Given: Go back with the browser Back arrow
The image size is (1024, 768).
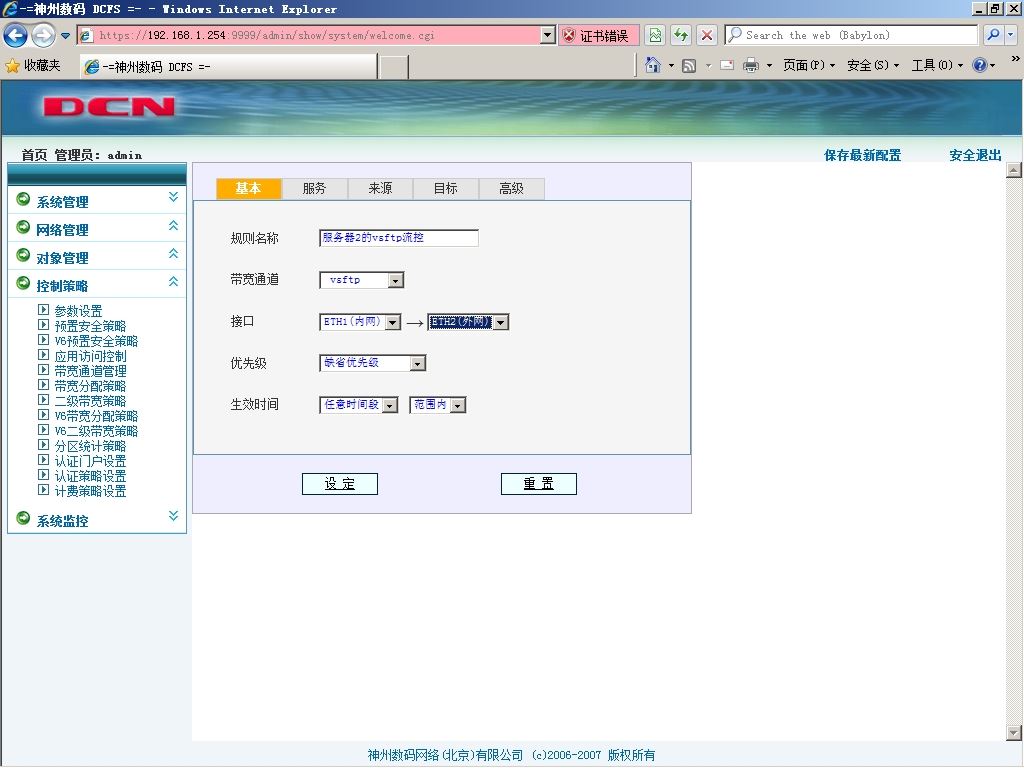Looking at the screenshot, I should point(16,35).
